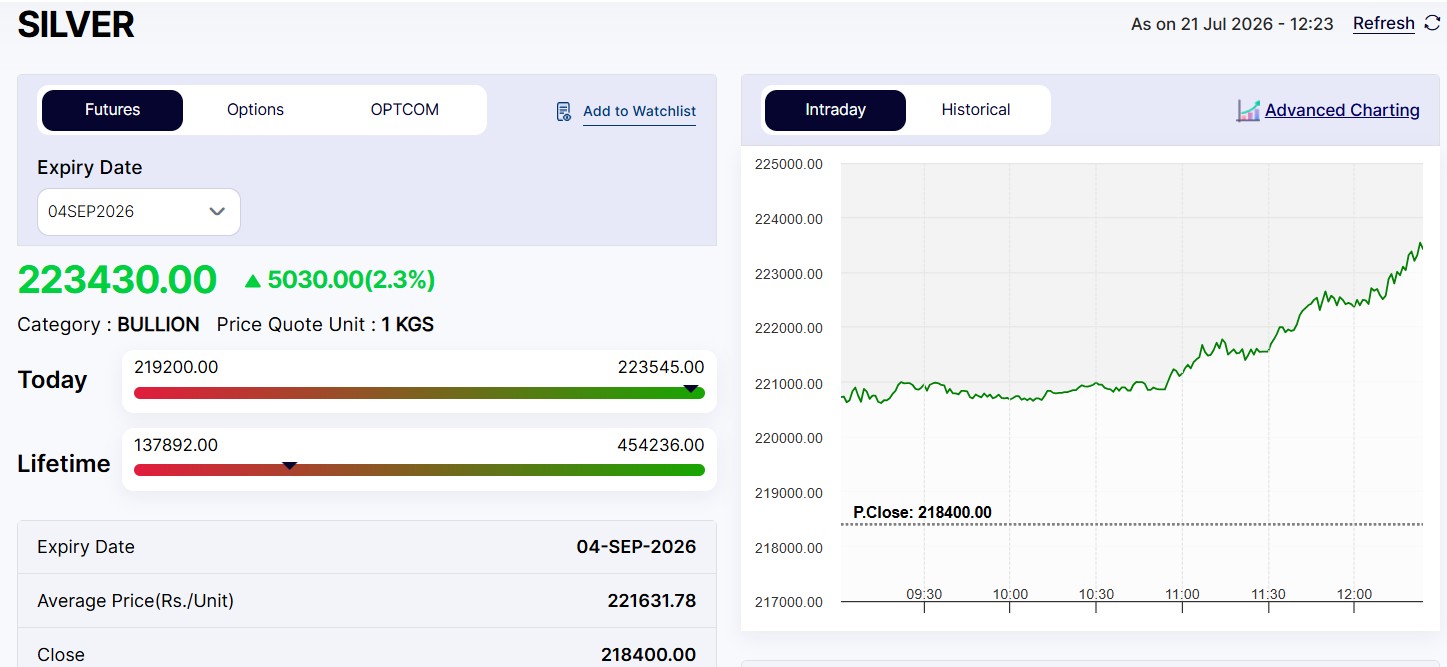The height and width of the screenshot is (667, 1447).
Task: Switch to the Options tab
Action: pos(255,110)
